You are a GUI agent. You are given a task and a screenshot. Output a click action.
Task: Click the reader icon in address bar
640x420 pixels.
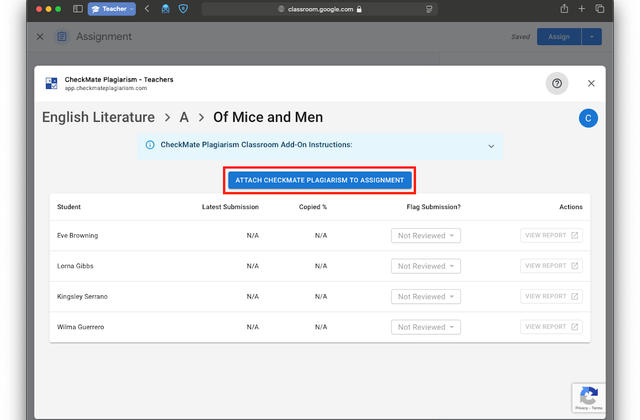click(x=429, y=9)
